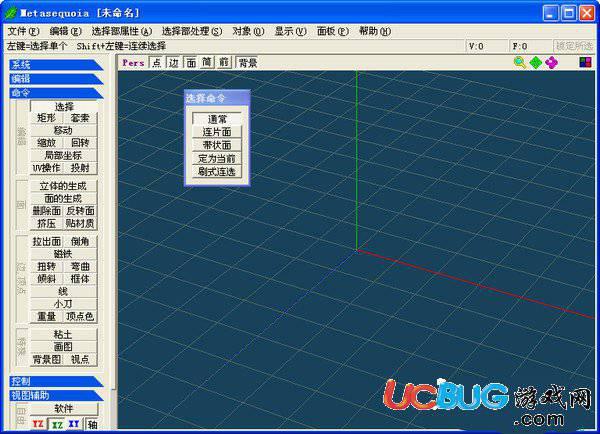Click the UV操作 button
Screen dimensions: 600x434
[x=47, y=168]
